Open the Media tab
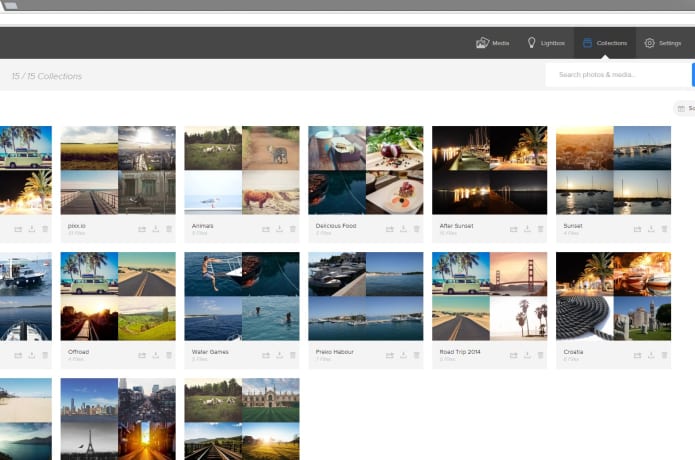This screenshot has height=460, width=695. pyautogui.click(x=492, y=43)
